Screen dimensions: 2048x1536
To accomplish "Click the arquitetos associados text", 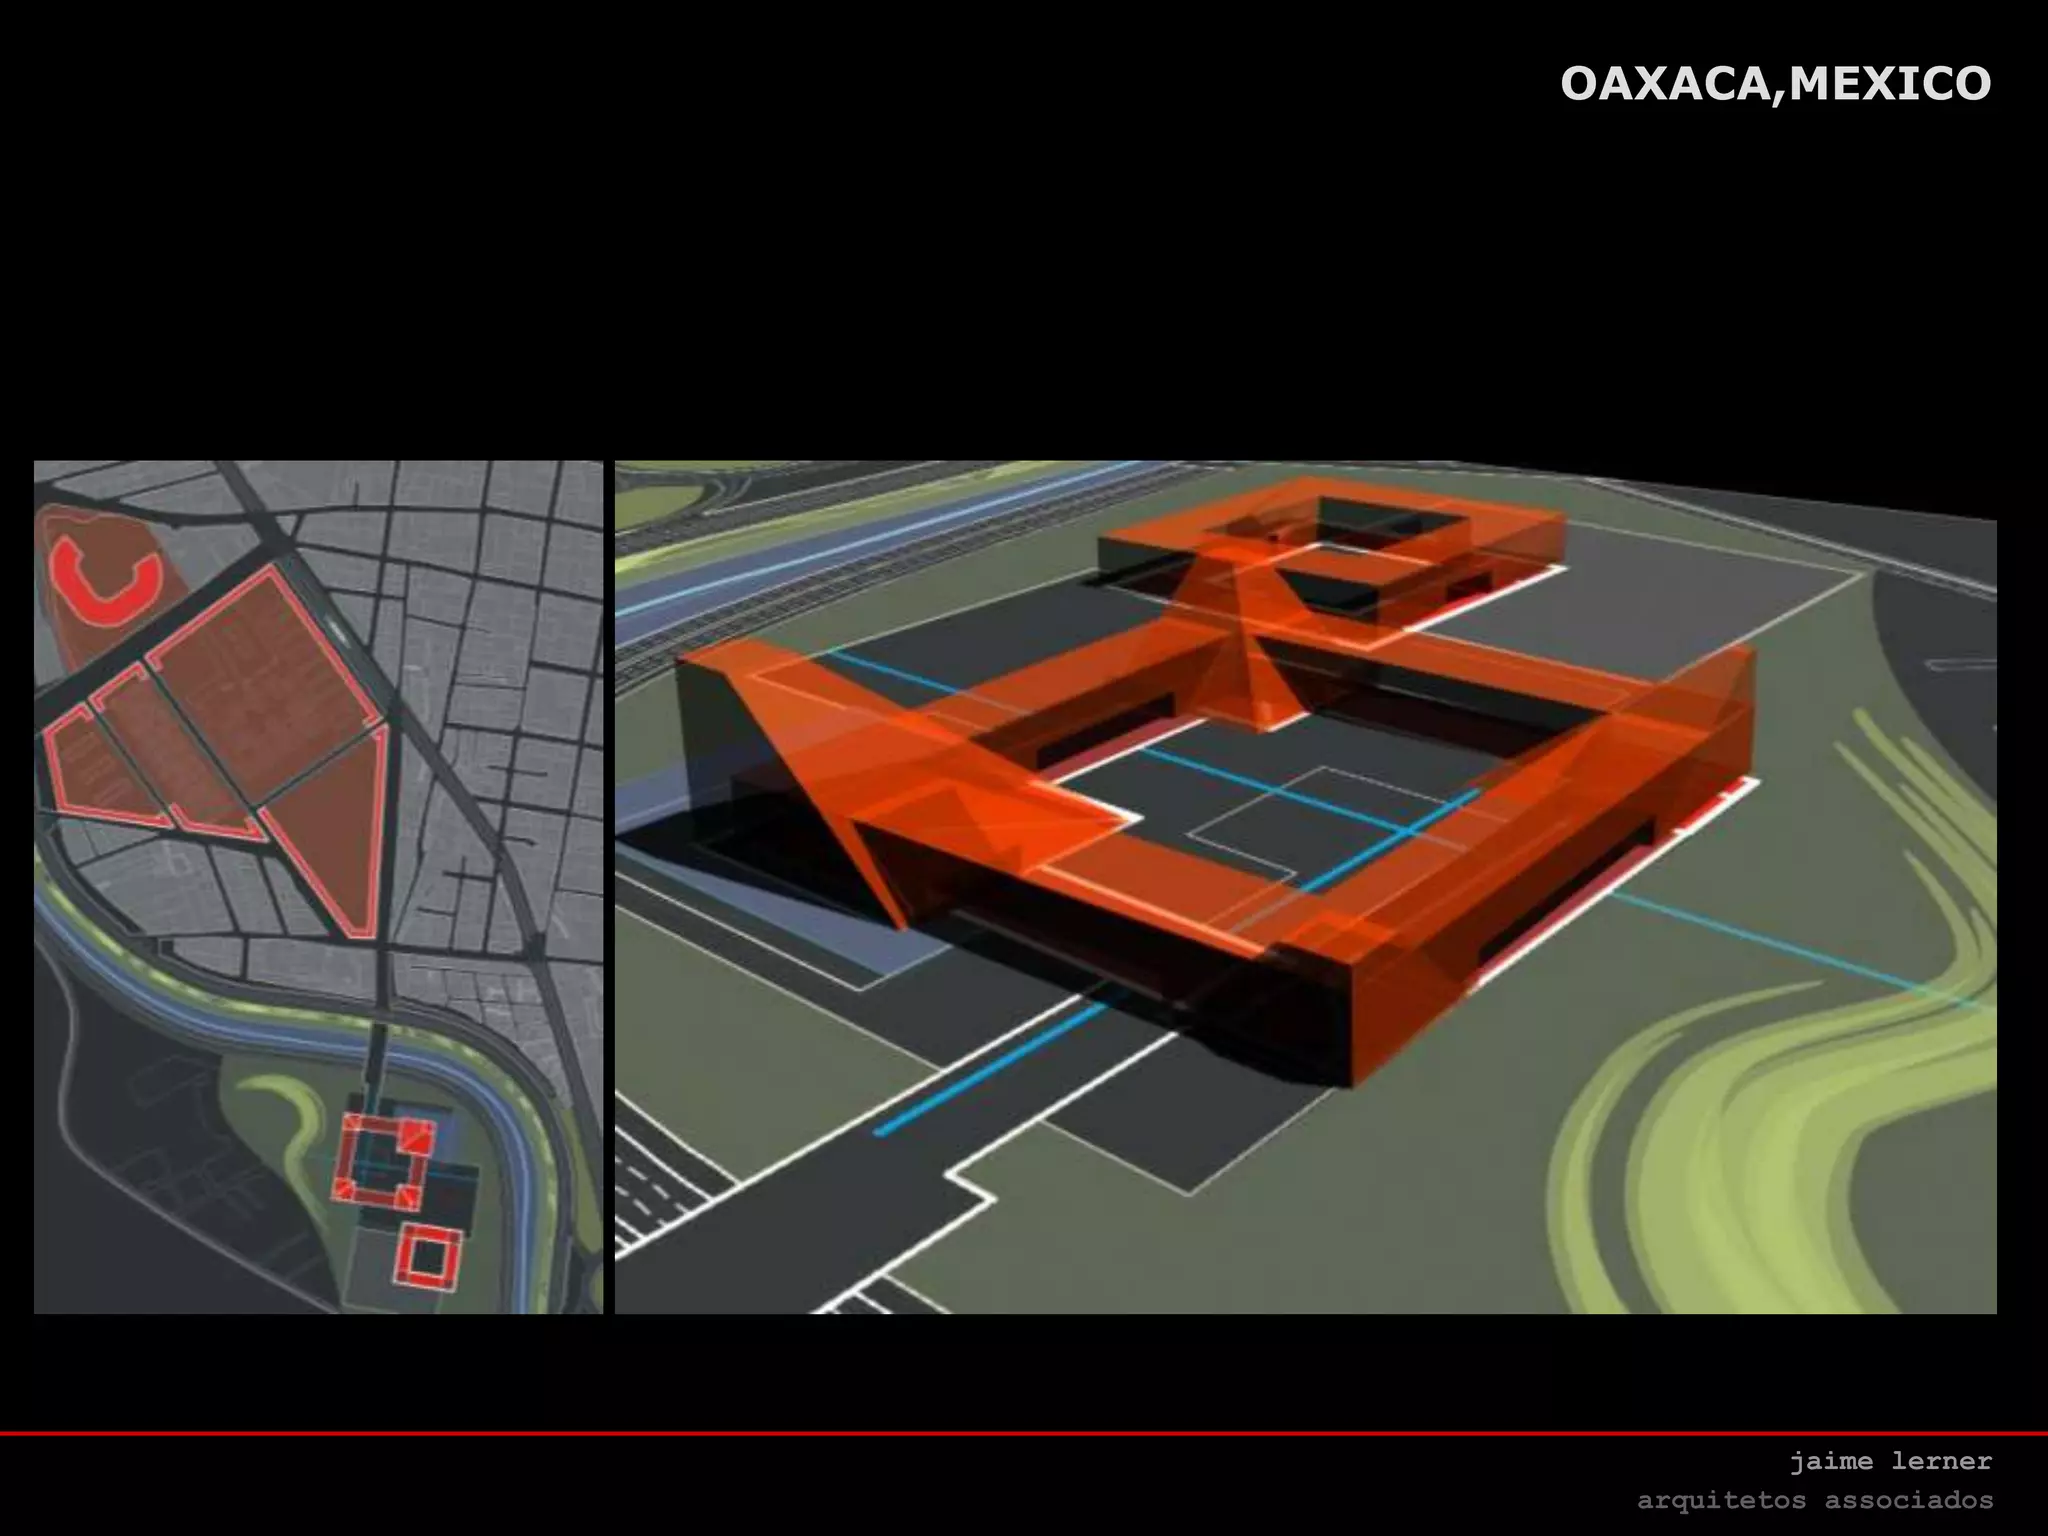I will 1815,1500.
